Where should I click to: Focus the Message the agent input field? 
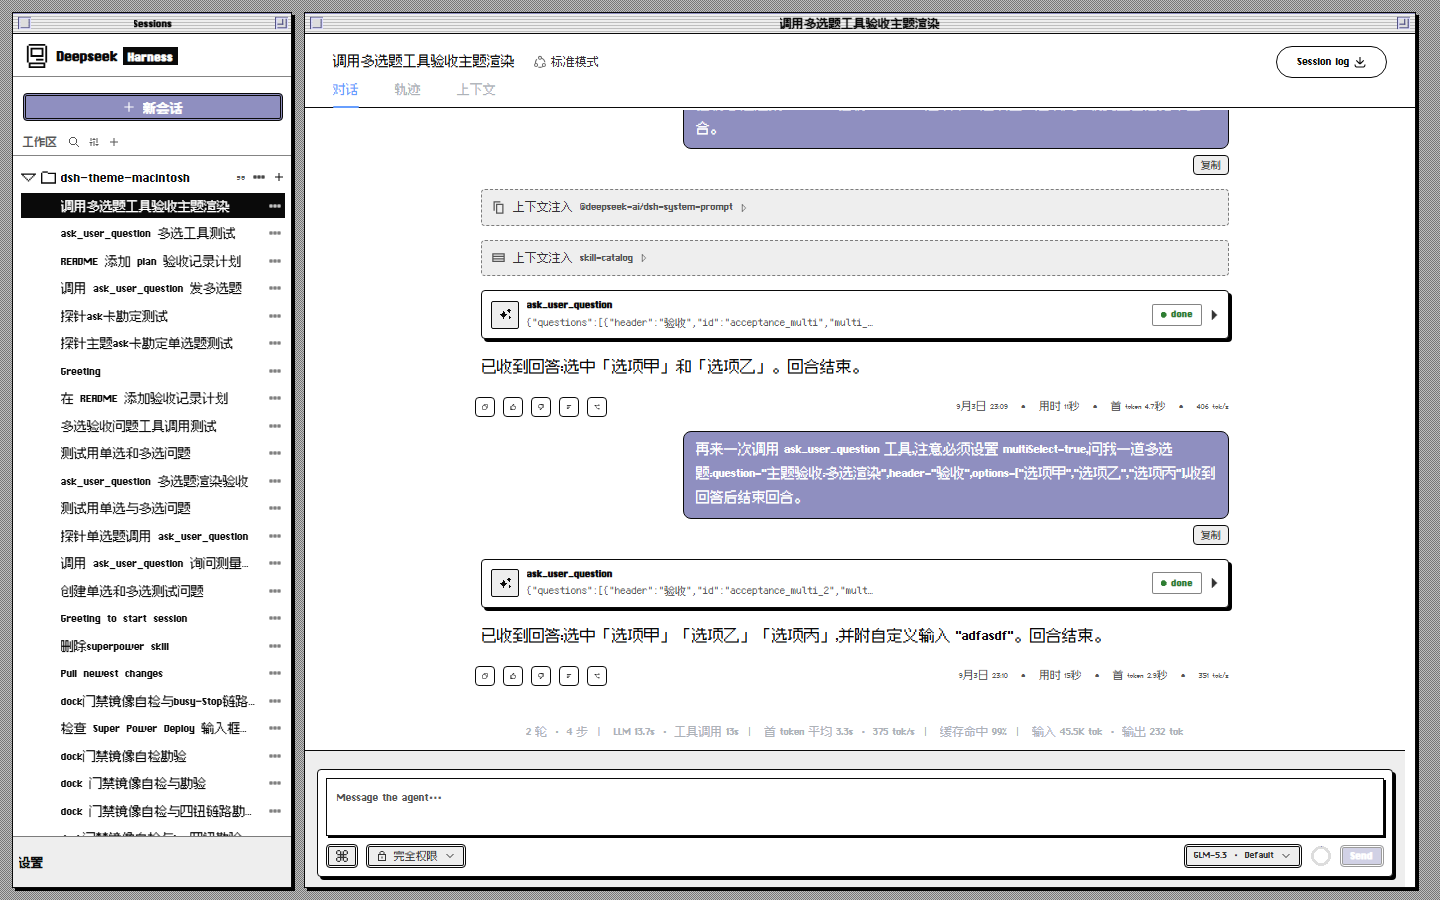click(855, 806)
